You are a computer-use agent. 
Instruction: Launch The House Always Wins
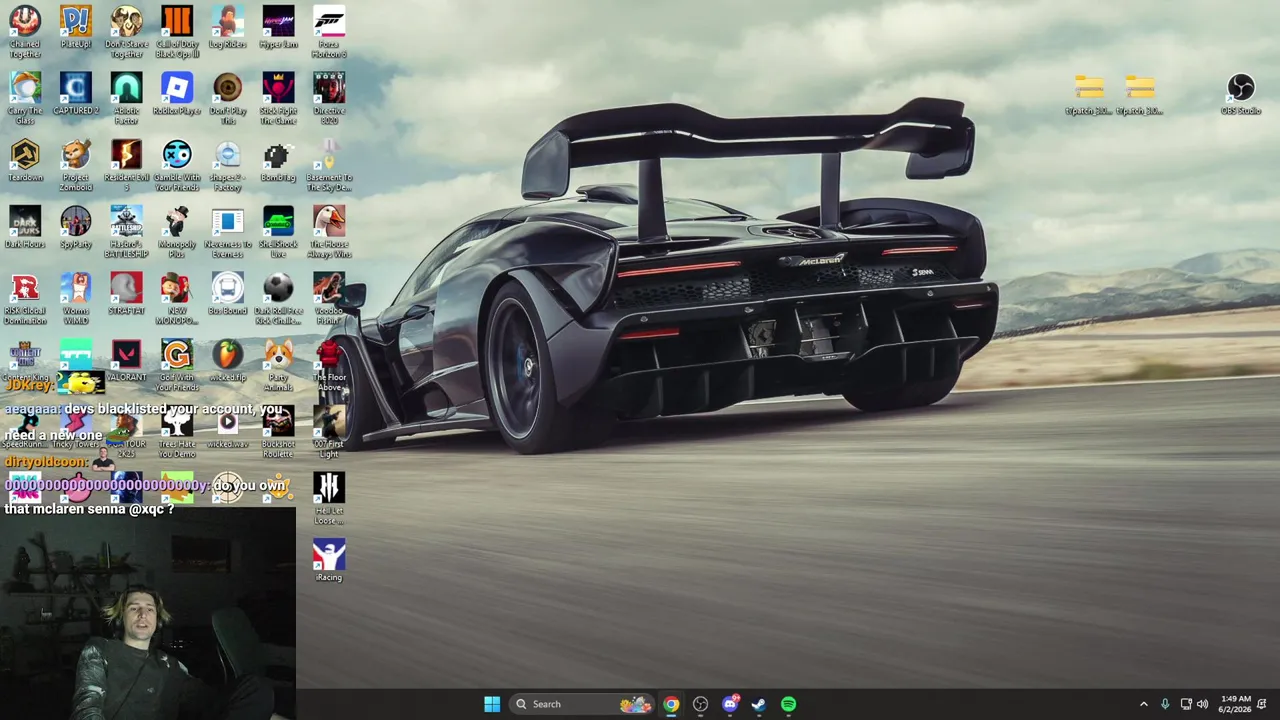point(329,232)
